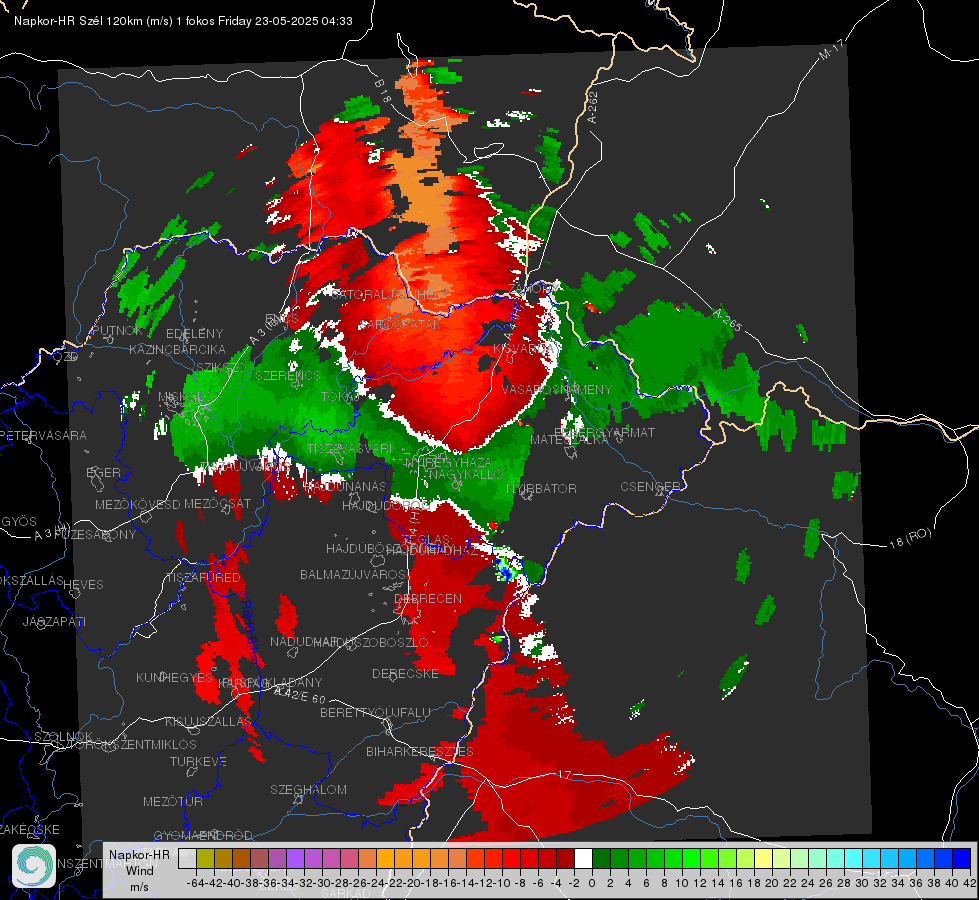Screen dimensions: 979x900
Task: Select the KUNHEGYES label
Action: [174, 677]
